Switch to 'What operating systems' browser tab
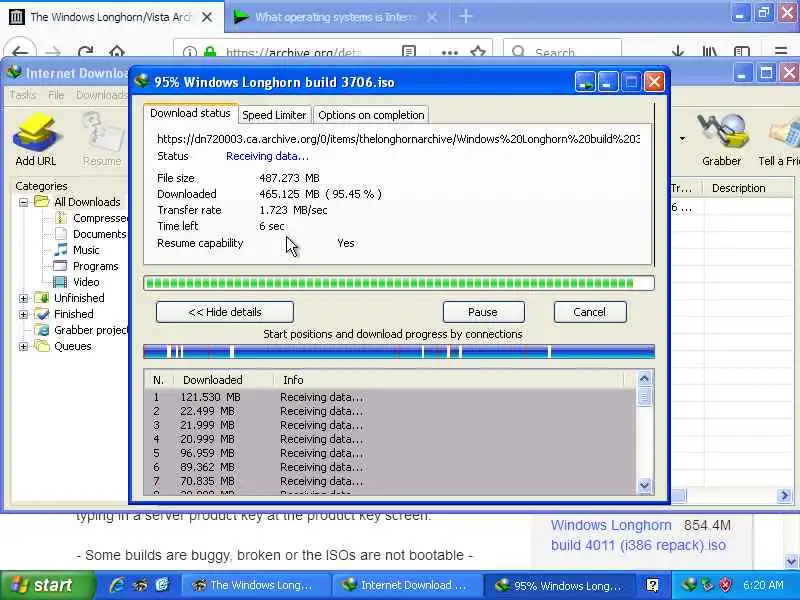The image size is (800, 600). pos(335,17)
